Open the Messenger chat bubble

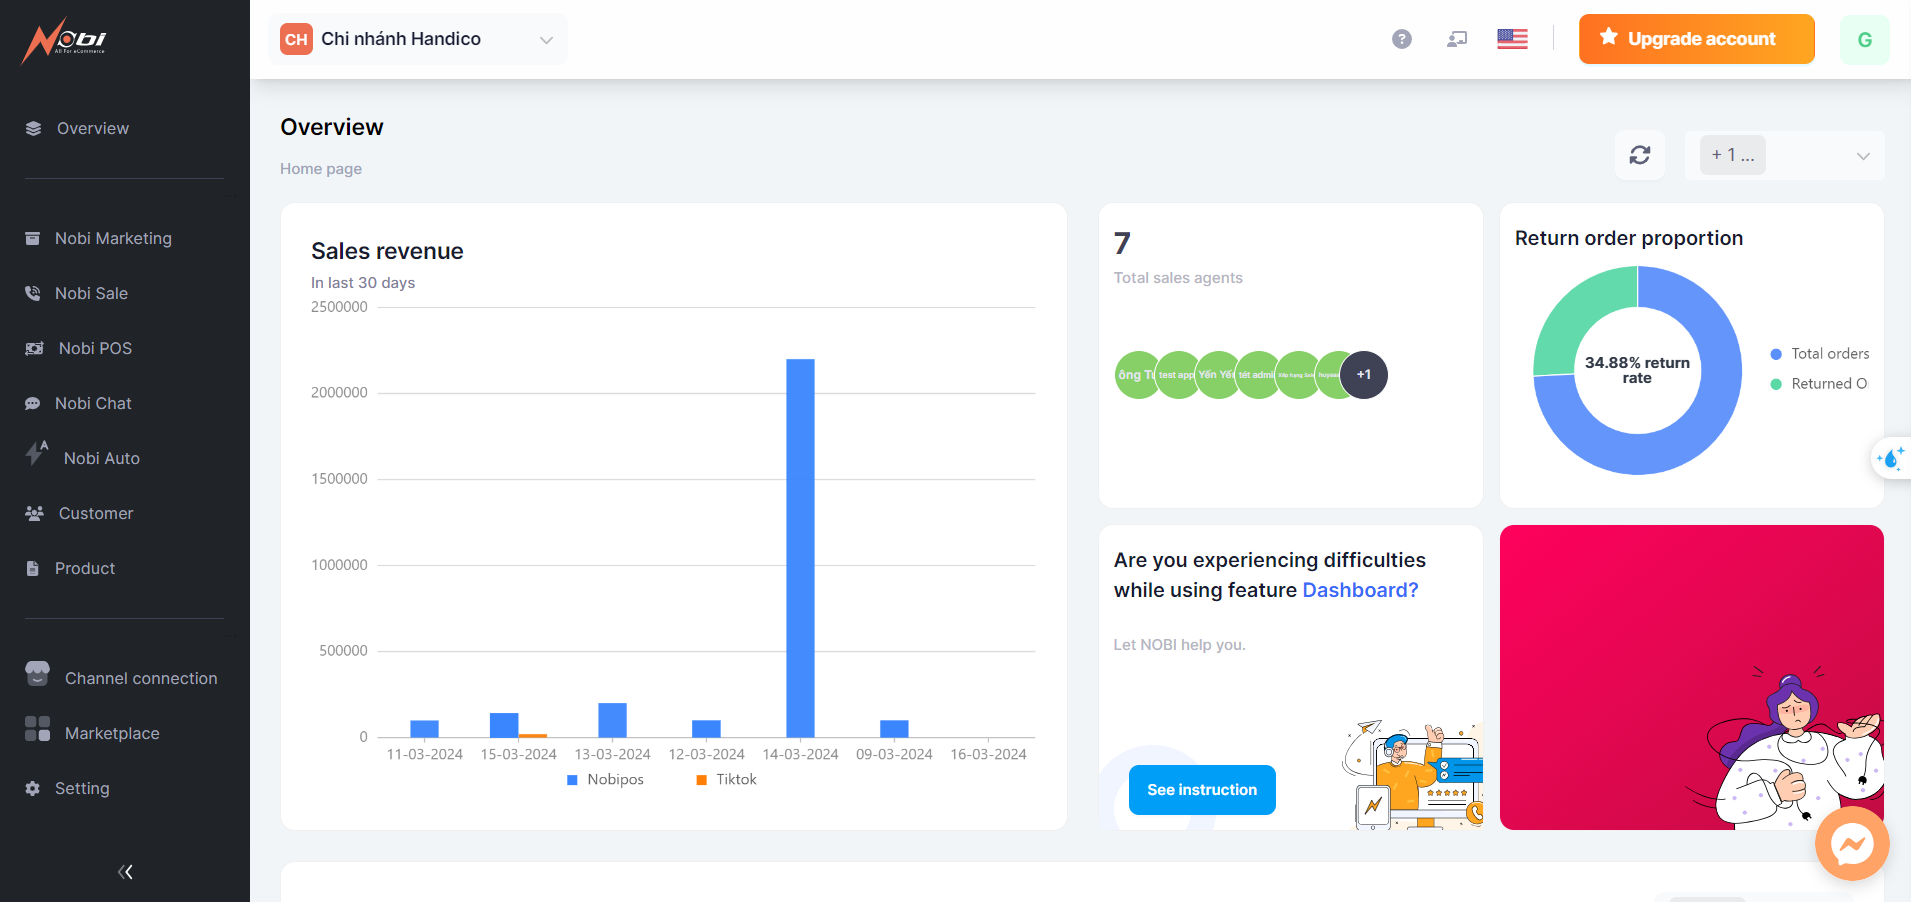(x=1851, y=844)
